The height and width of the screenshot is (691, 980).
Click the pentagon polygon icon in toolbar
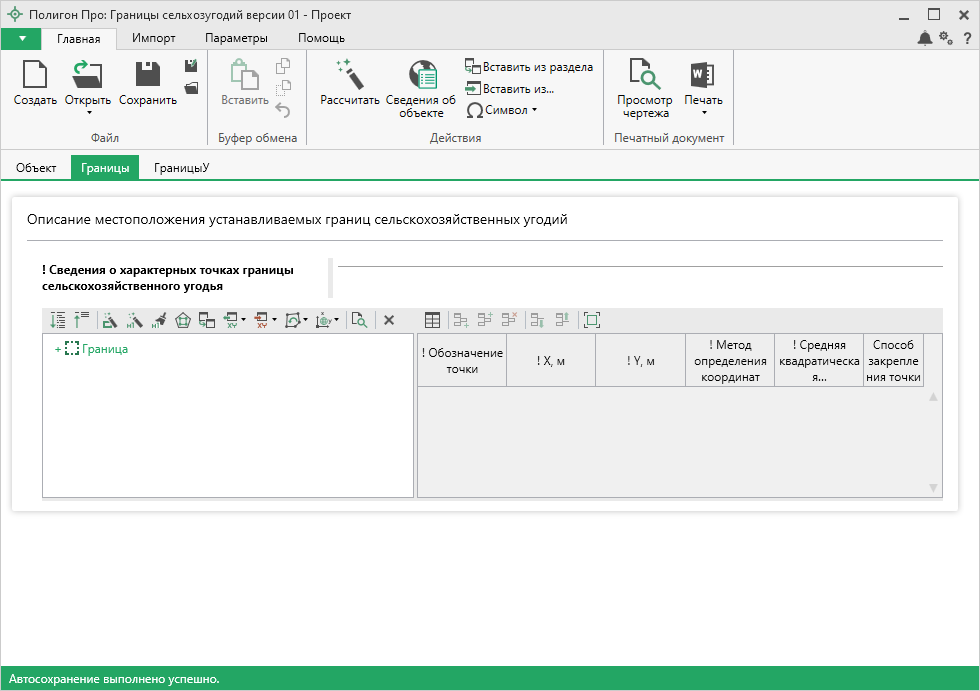tap(183, 320)
